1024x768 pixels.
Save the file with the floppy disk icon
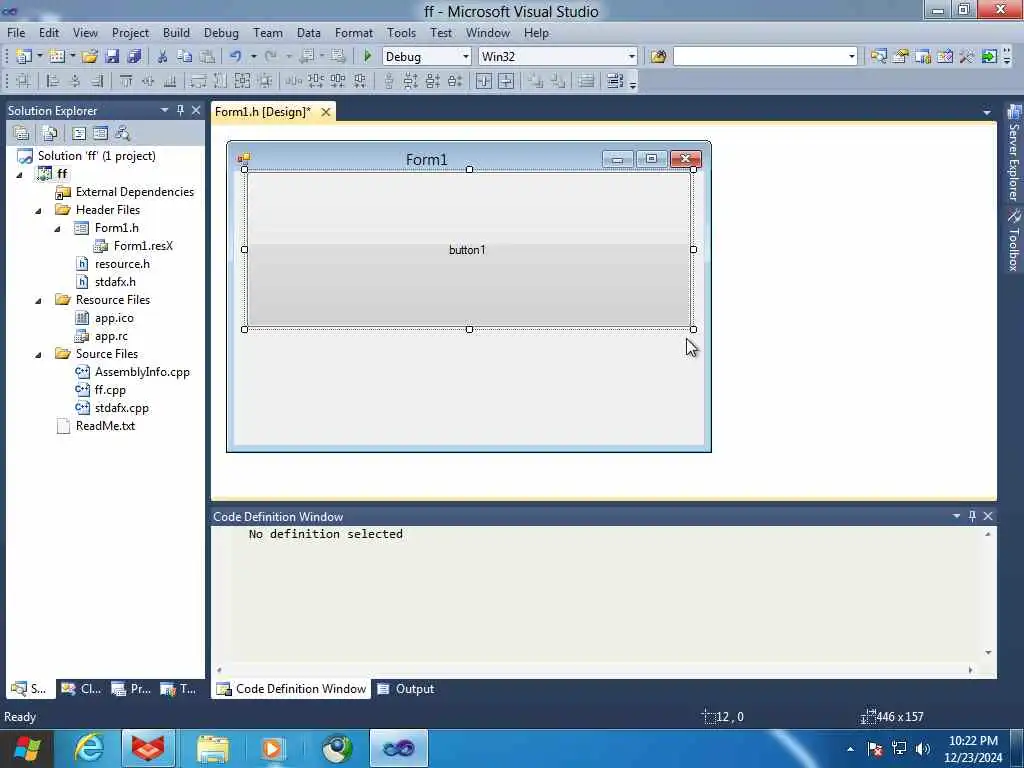coord(112,57)
